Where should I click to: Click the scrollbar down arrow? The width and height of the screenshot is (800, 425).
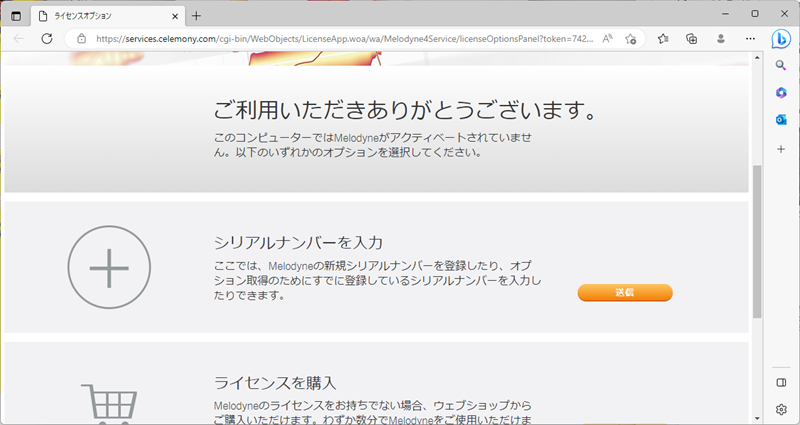(757, 418)
